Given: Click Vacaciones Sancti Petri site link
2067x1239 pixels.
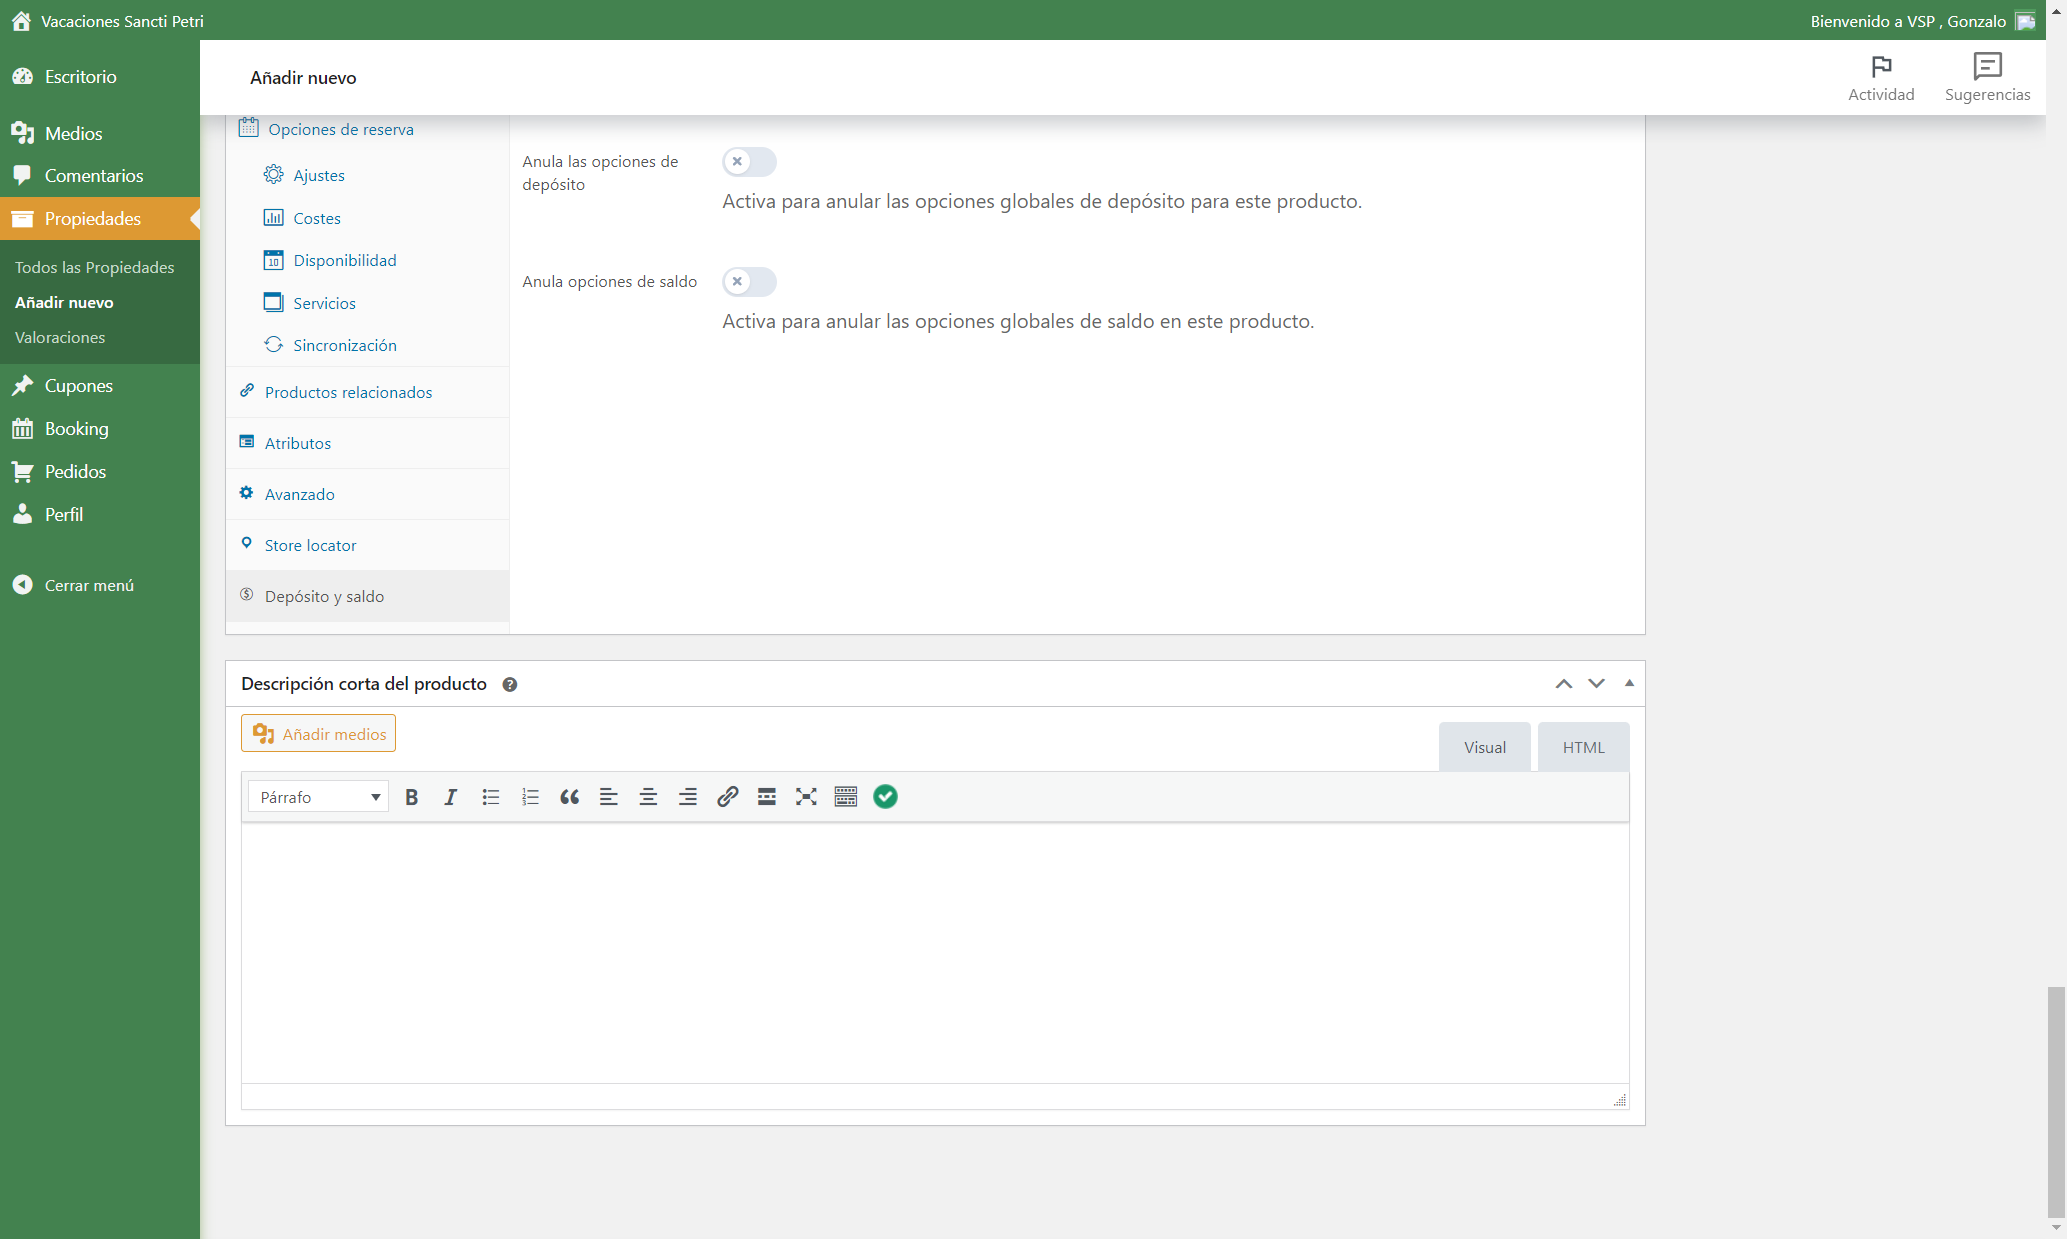Looking at the screenshot, I should [x=122, y=21].
